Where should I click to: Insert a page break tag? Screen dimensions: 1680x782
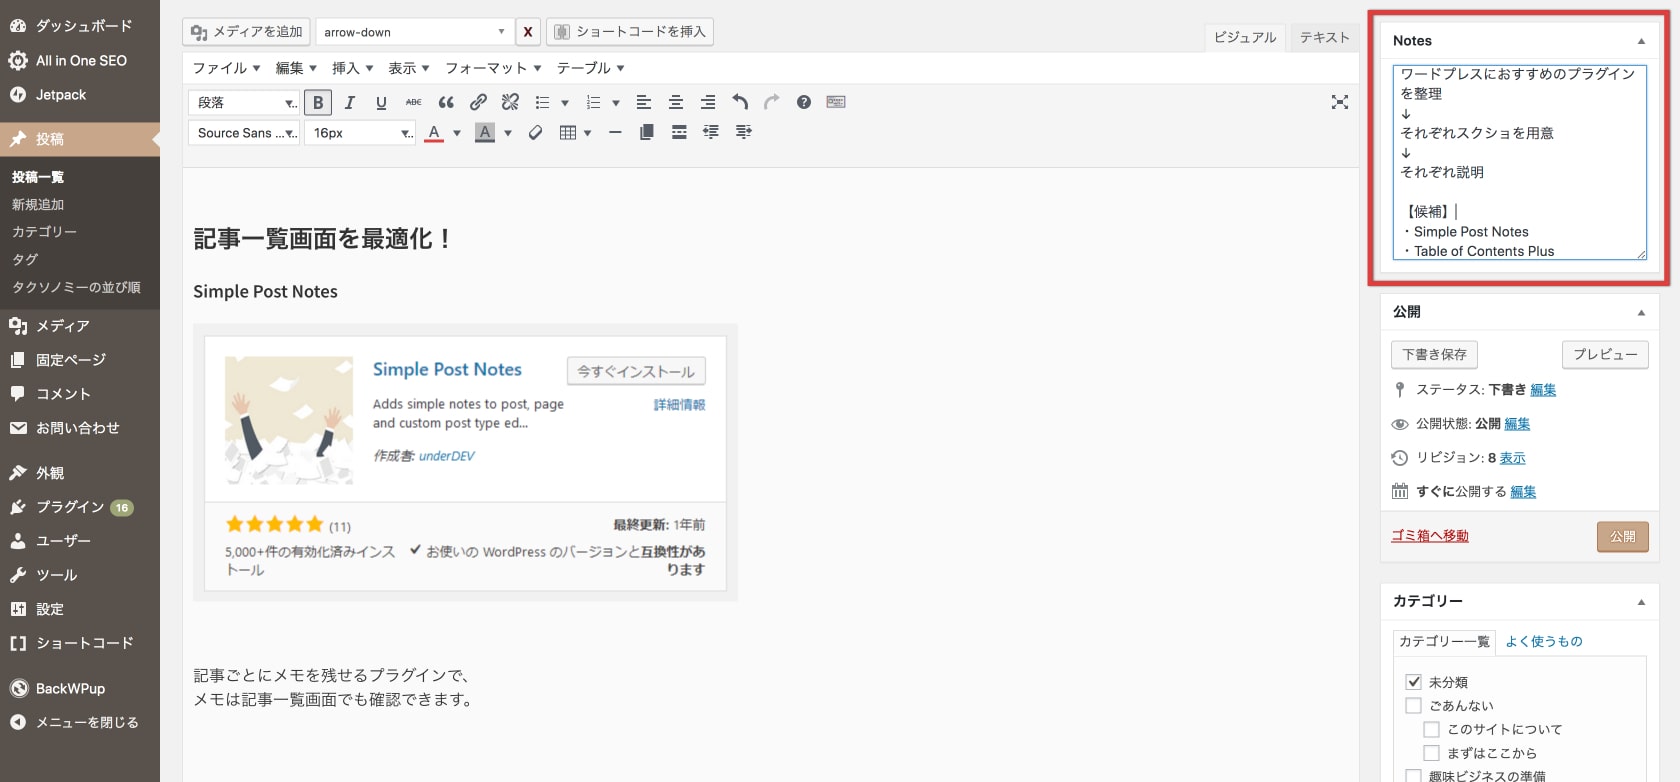coord(679,132)
